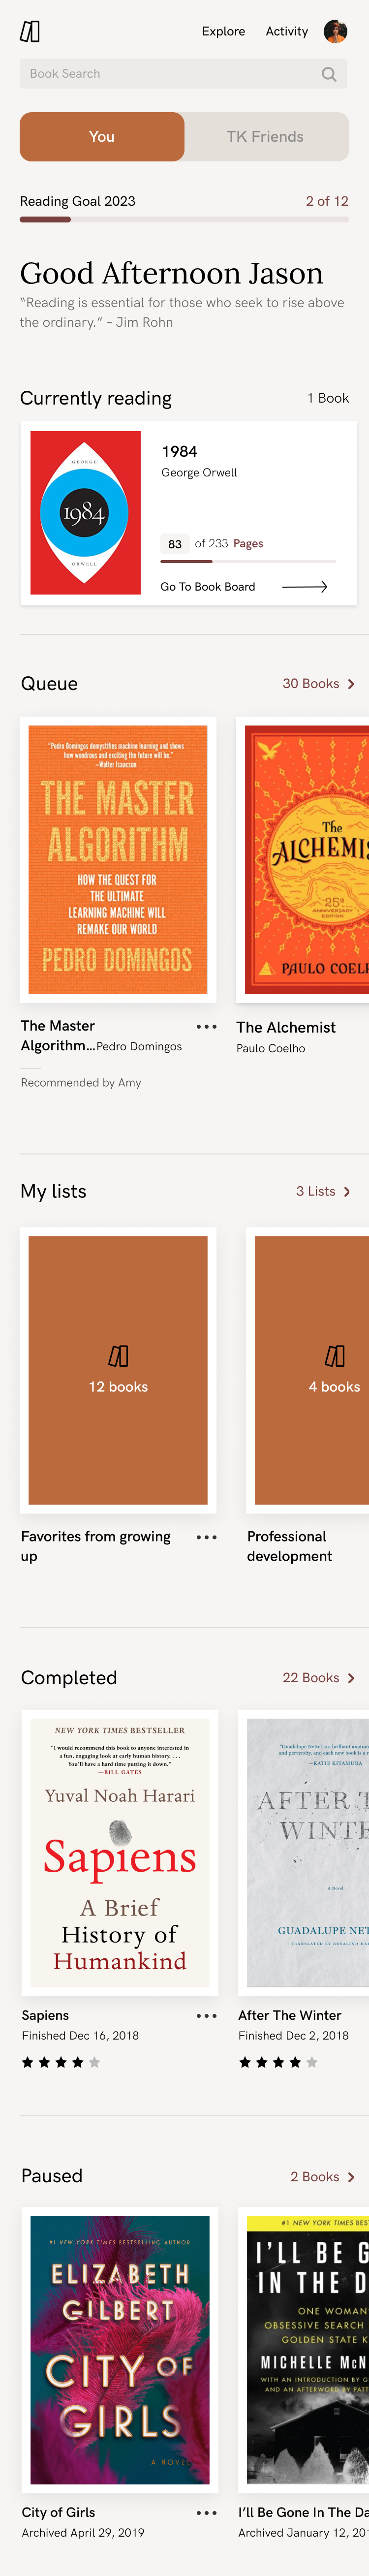Screen dimensions: 369x2576
Task: Switch to the You tab
Action: click(102, 137)
